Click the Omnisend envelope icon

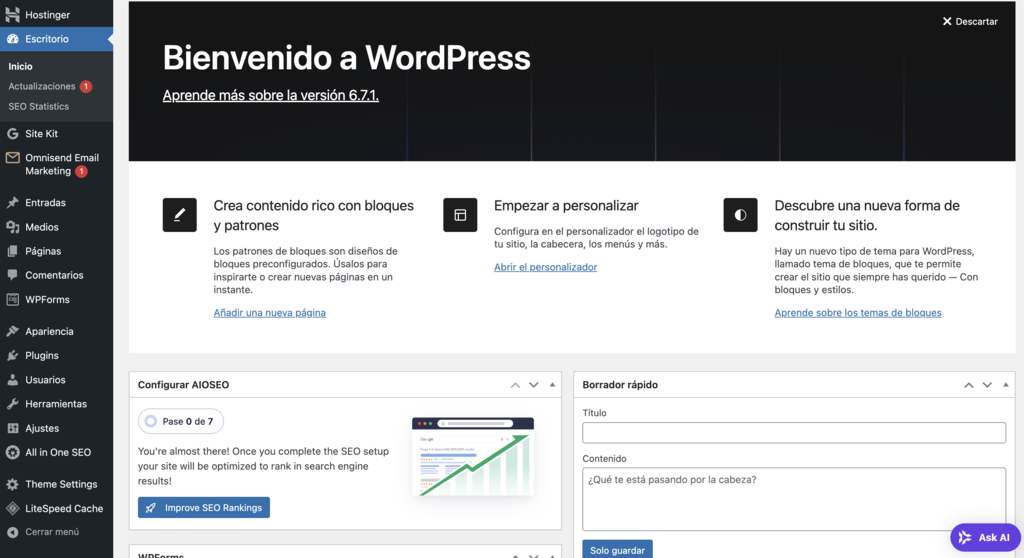pos(12,157)
